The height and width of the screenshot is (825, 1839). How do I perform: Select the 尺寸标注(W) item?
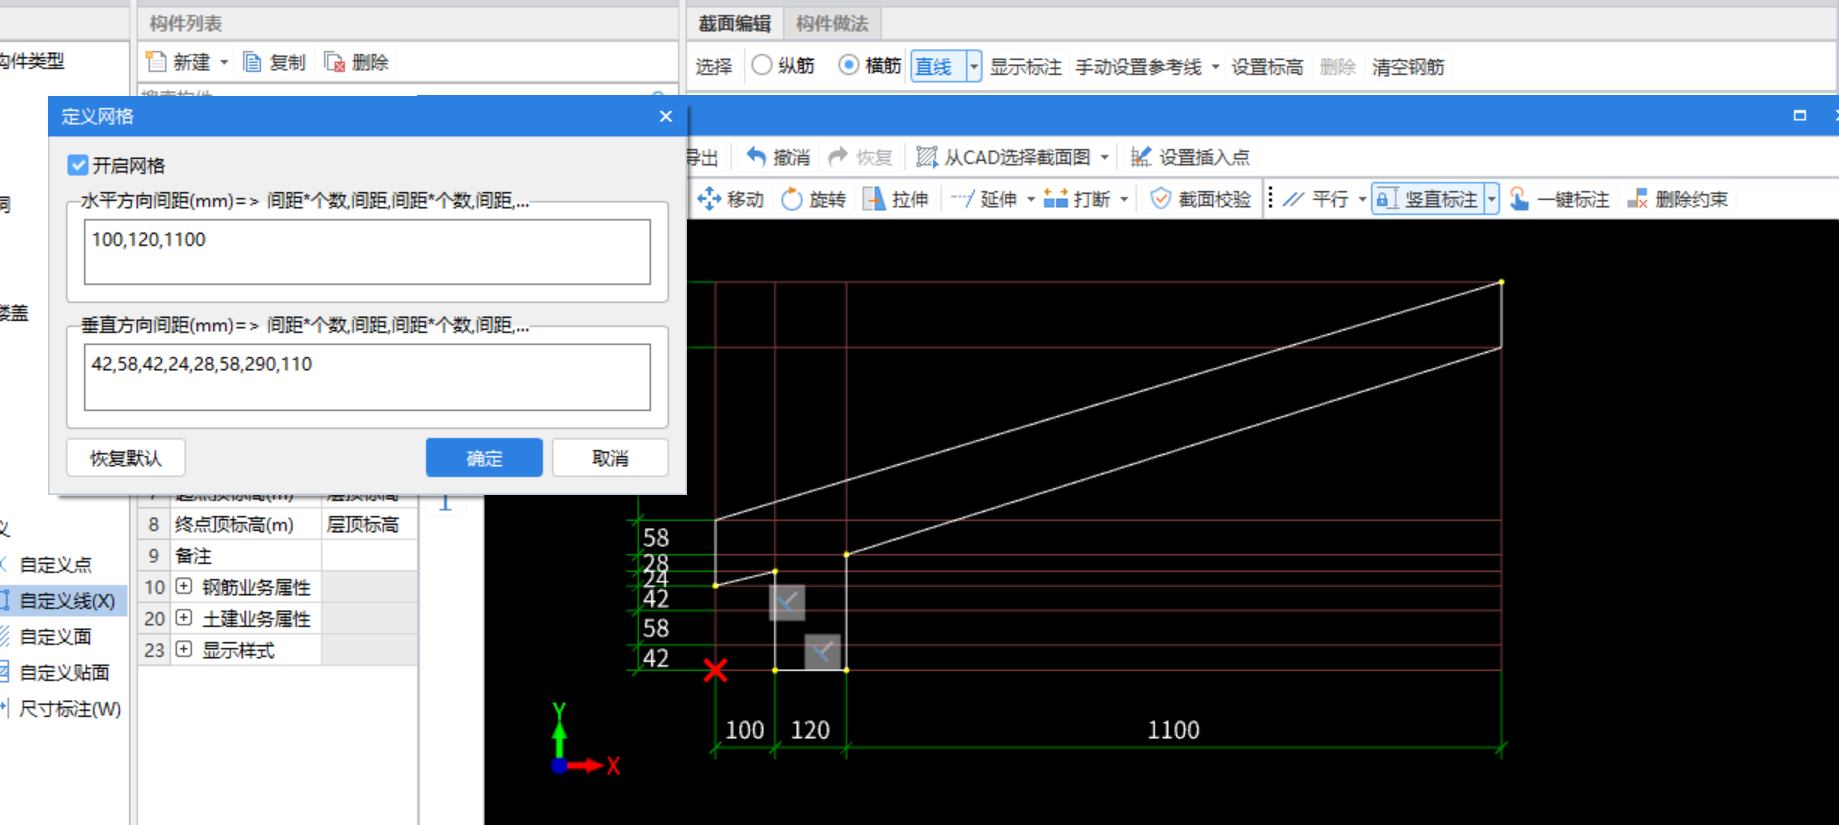coord(69,709)
